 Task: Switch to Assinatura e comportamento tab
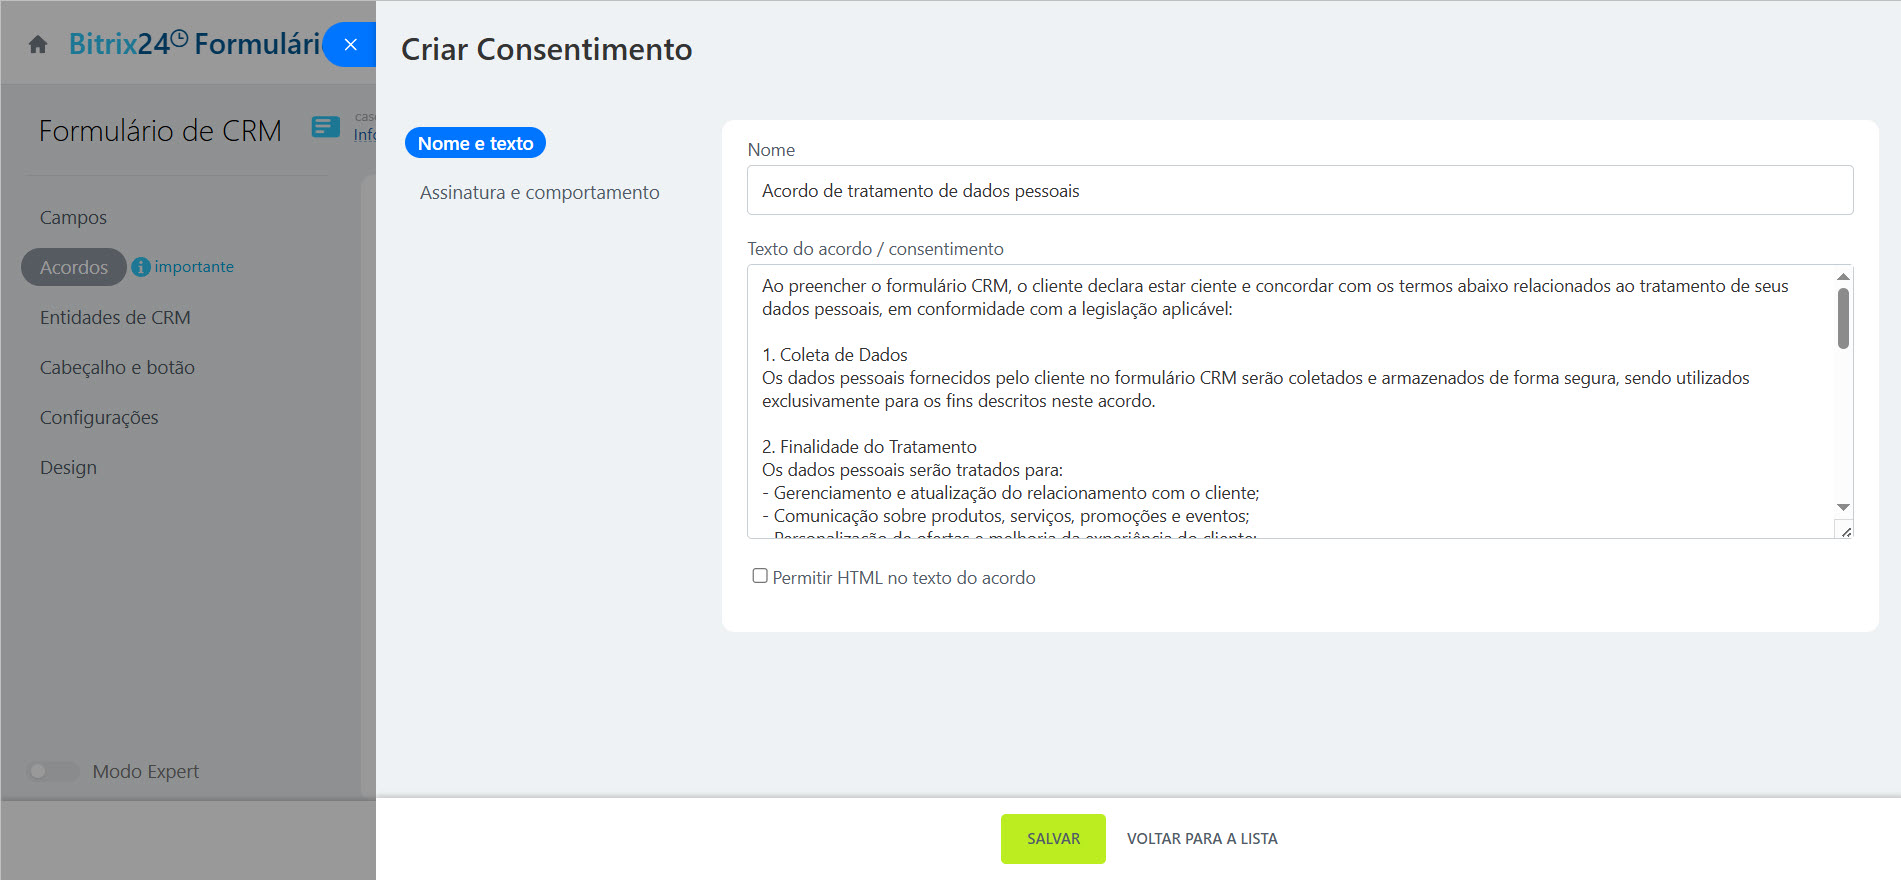tap(539, 193)
